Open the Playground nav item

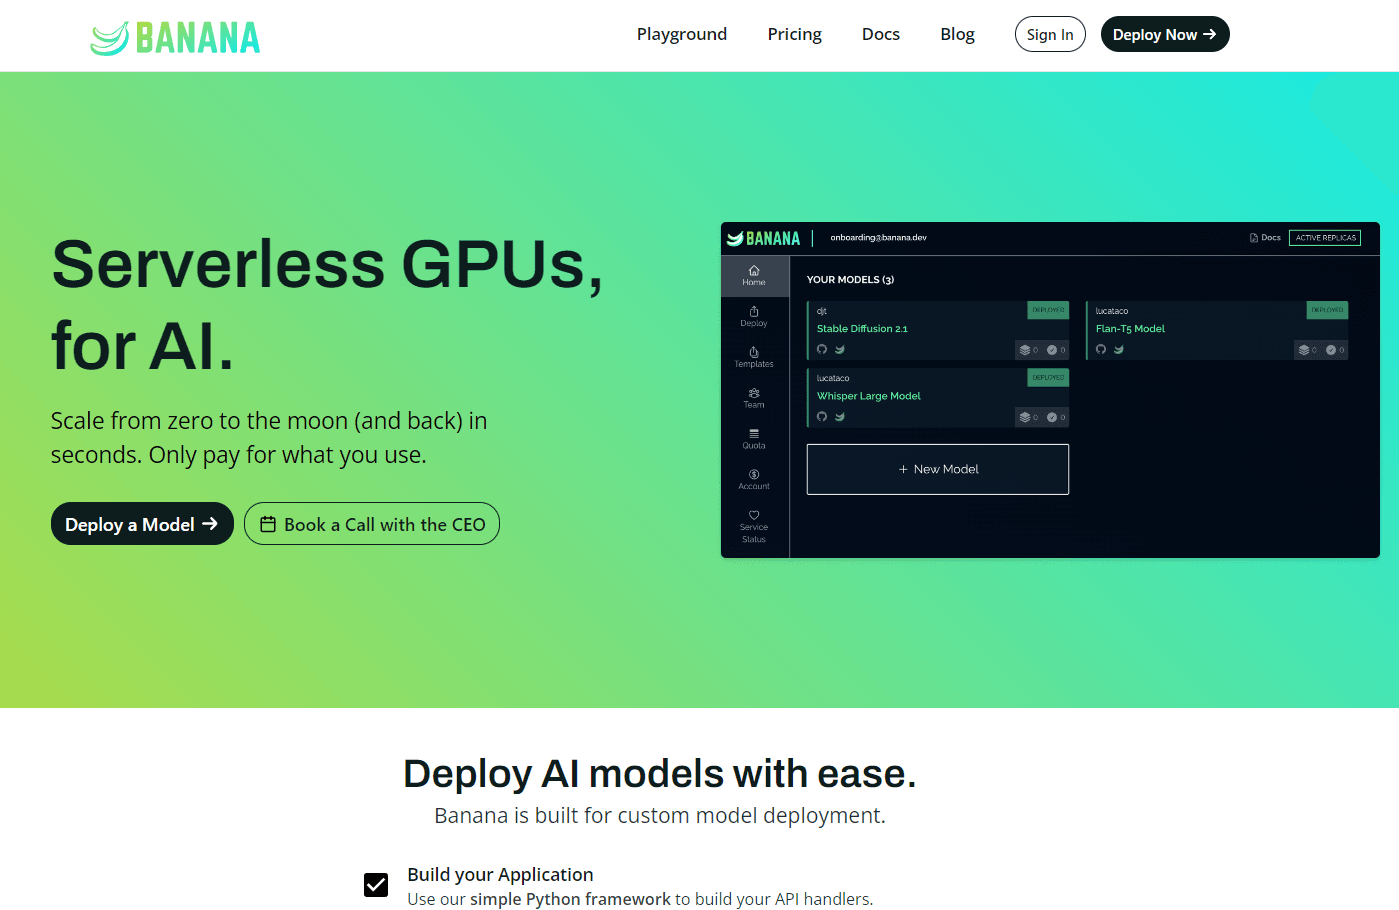682,34
